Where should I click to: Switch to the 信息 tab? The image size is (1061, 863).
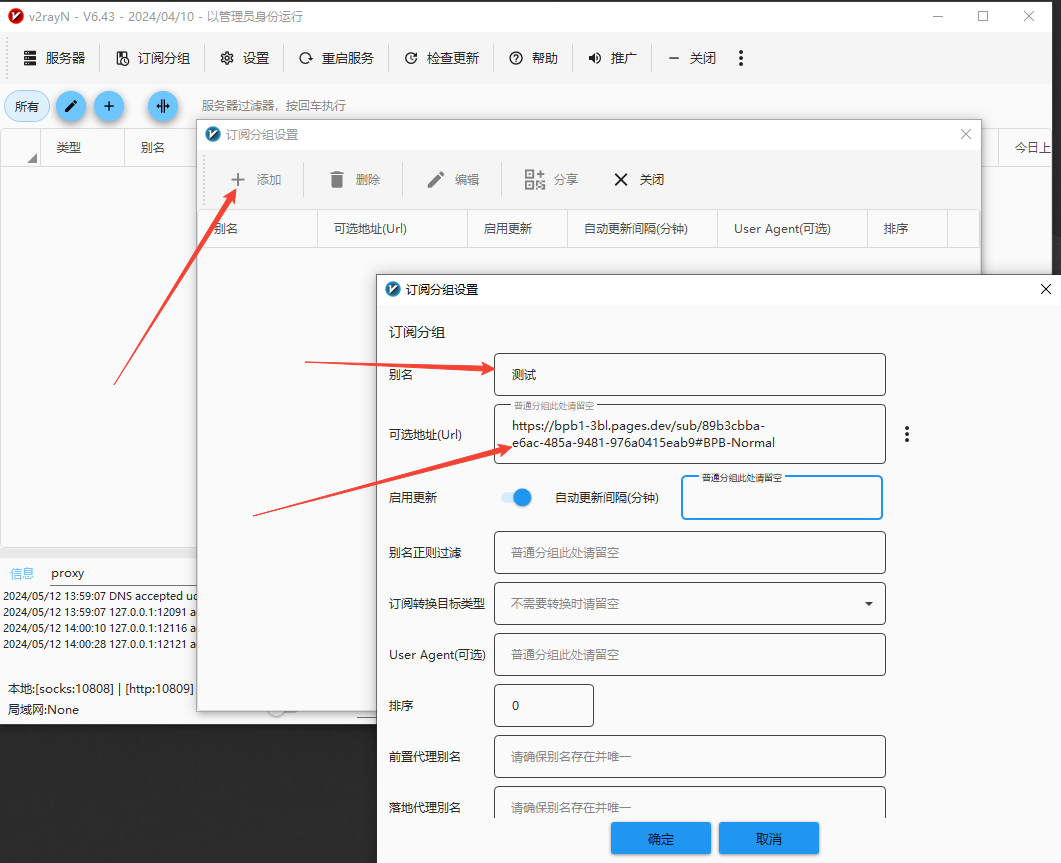click(x=22, y=573)
